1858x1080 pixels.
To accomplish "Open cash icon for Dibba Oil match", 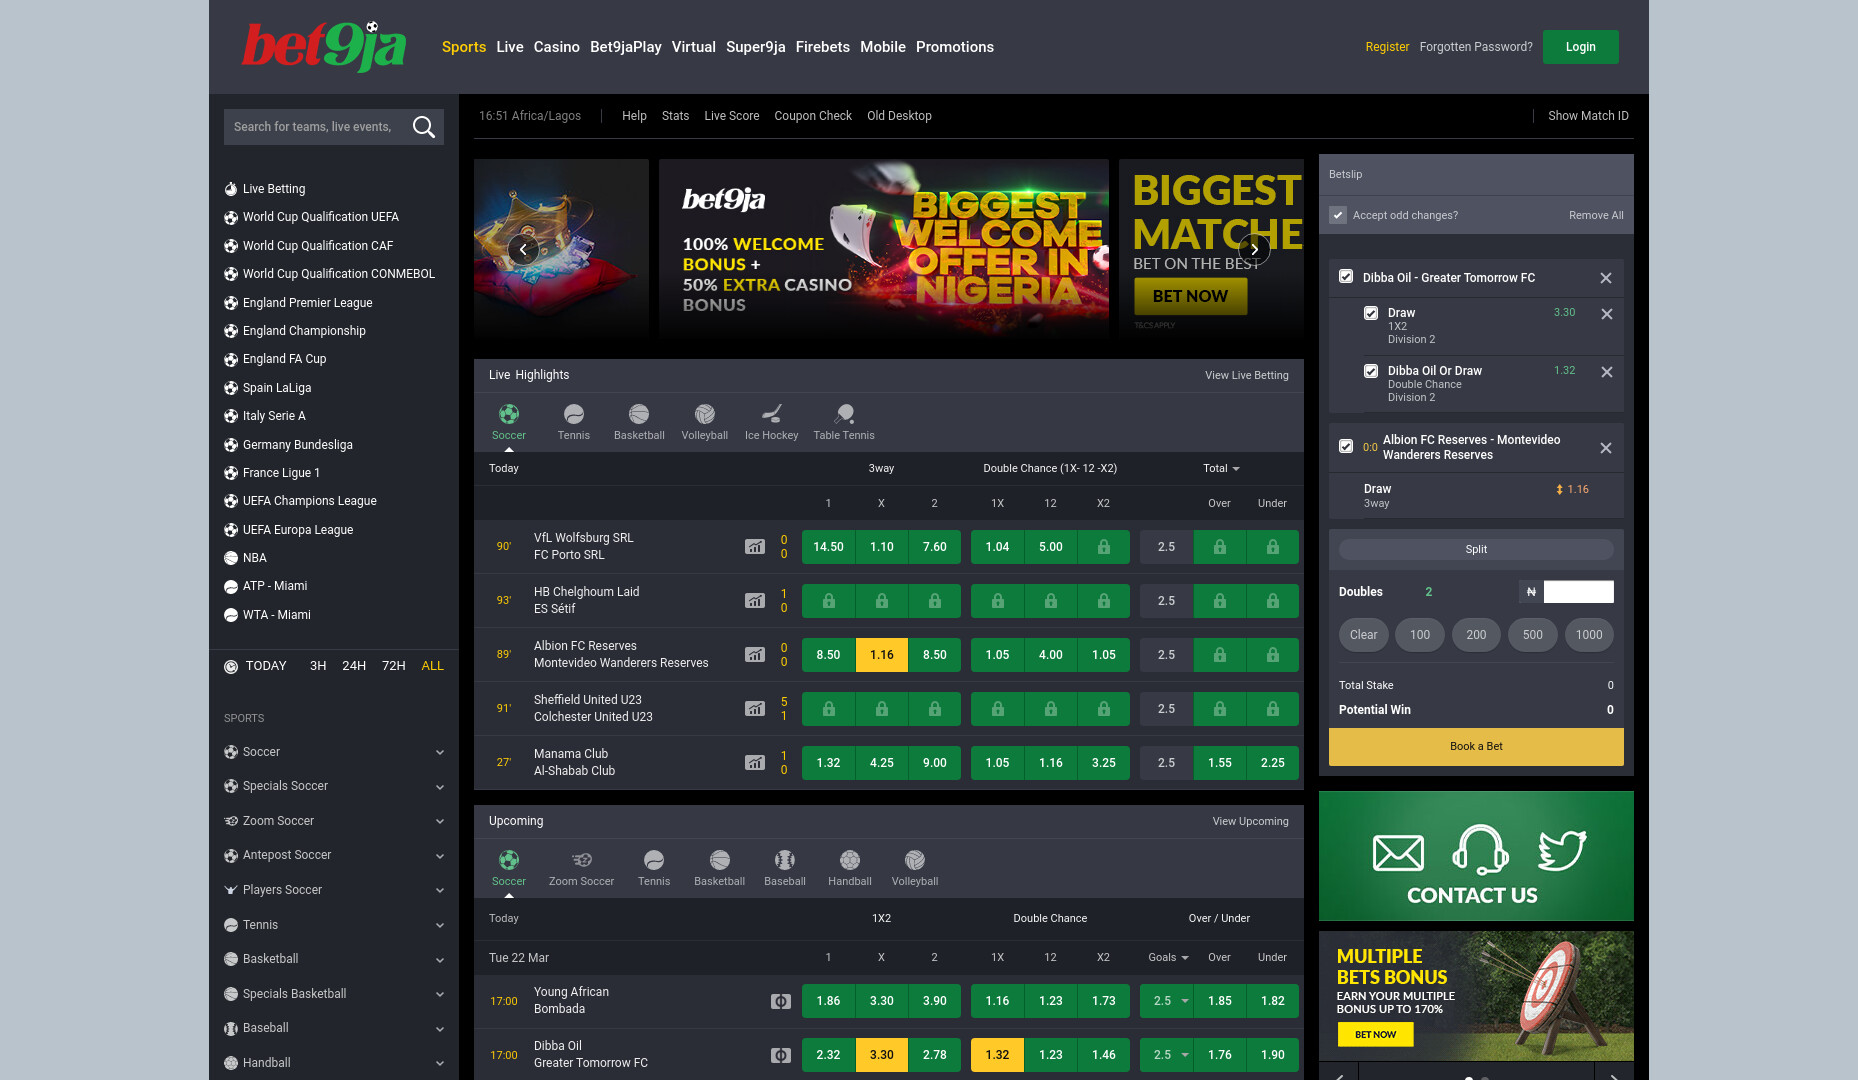I will coord(781,1055).
